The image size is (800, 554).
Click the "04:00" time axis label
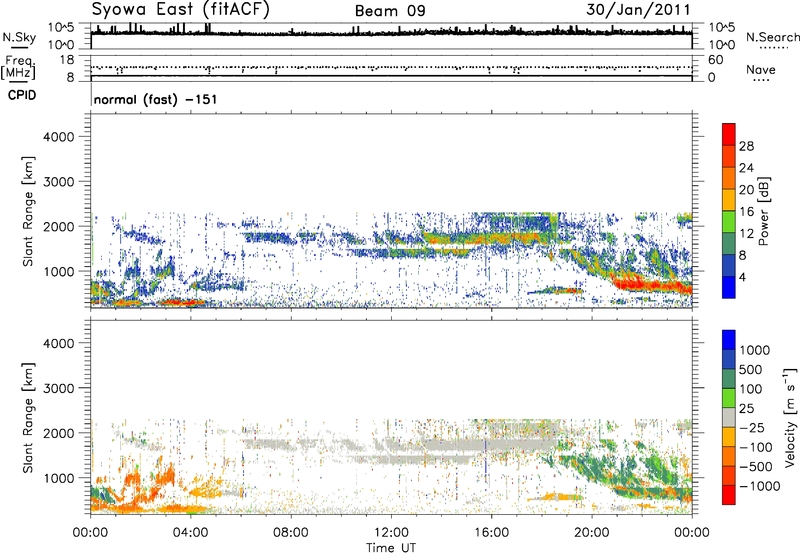coord(190,533)
